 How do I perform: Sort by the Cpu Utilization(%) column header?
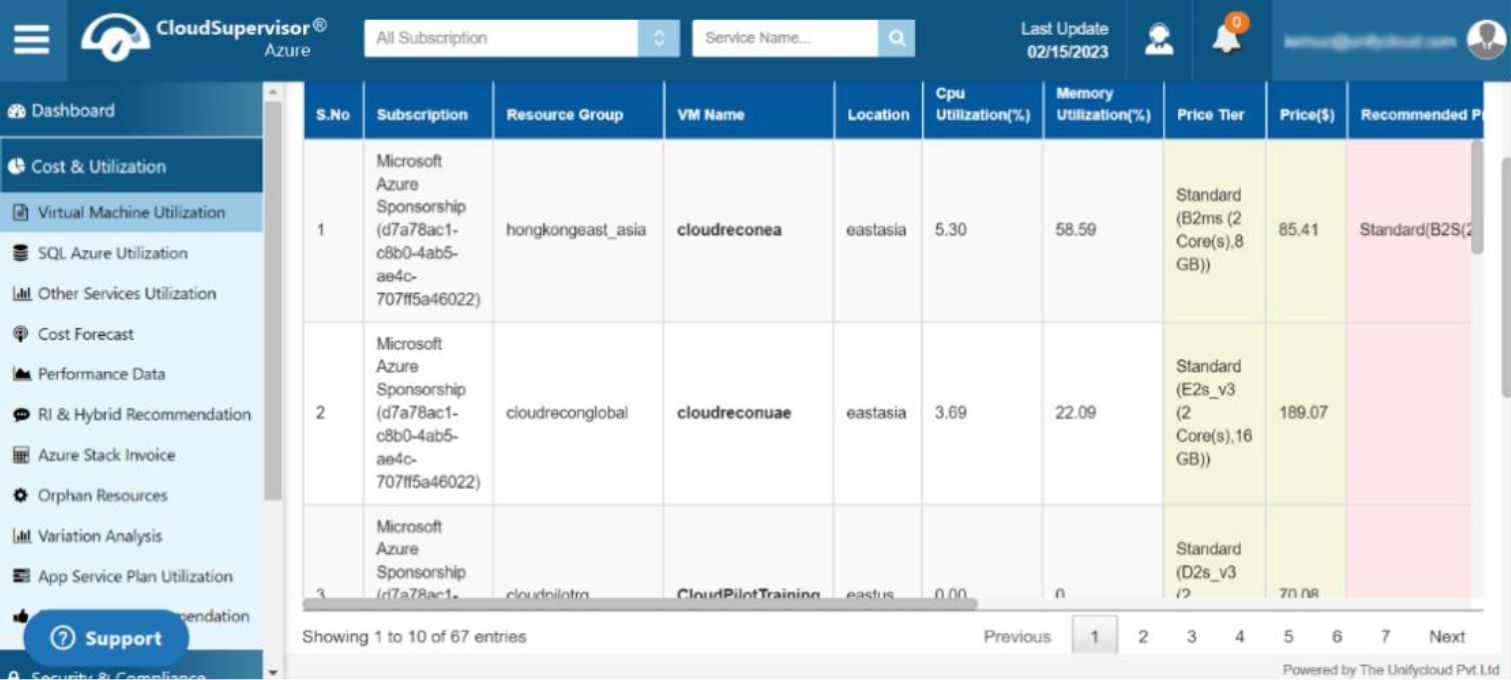click(982, 111)
